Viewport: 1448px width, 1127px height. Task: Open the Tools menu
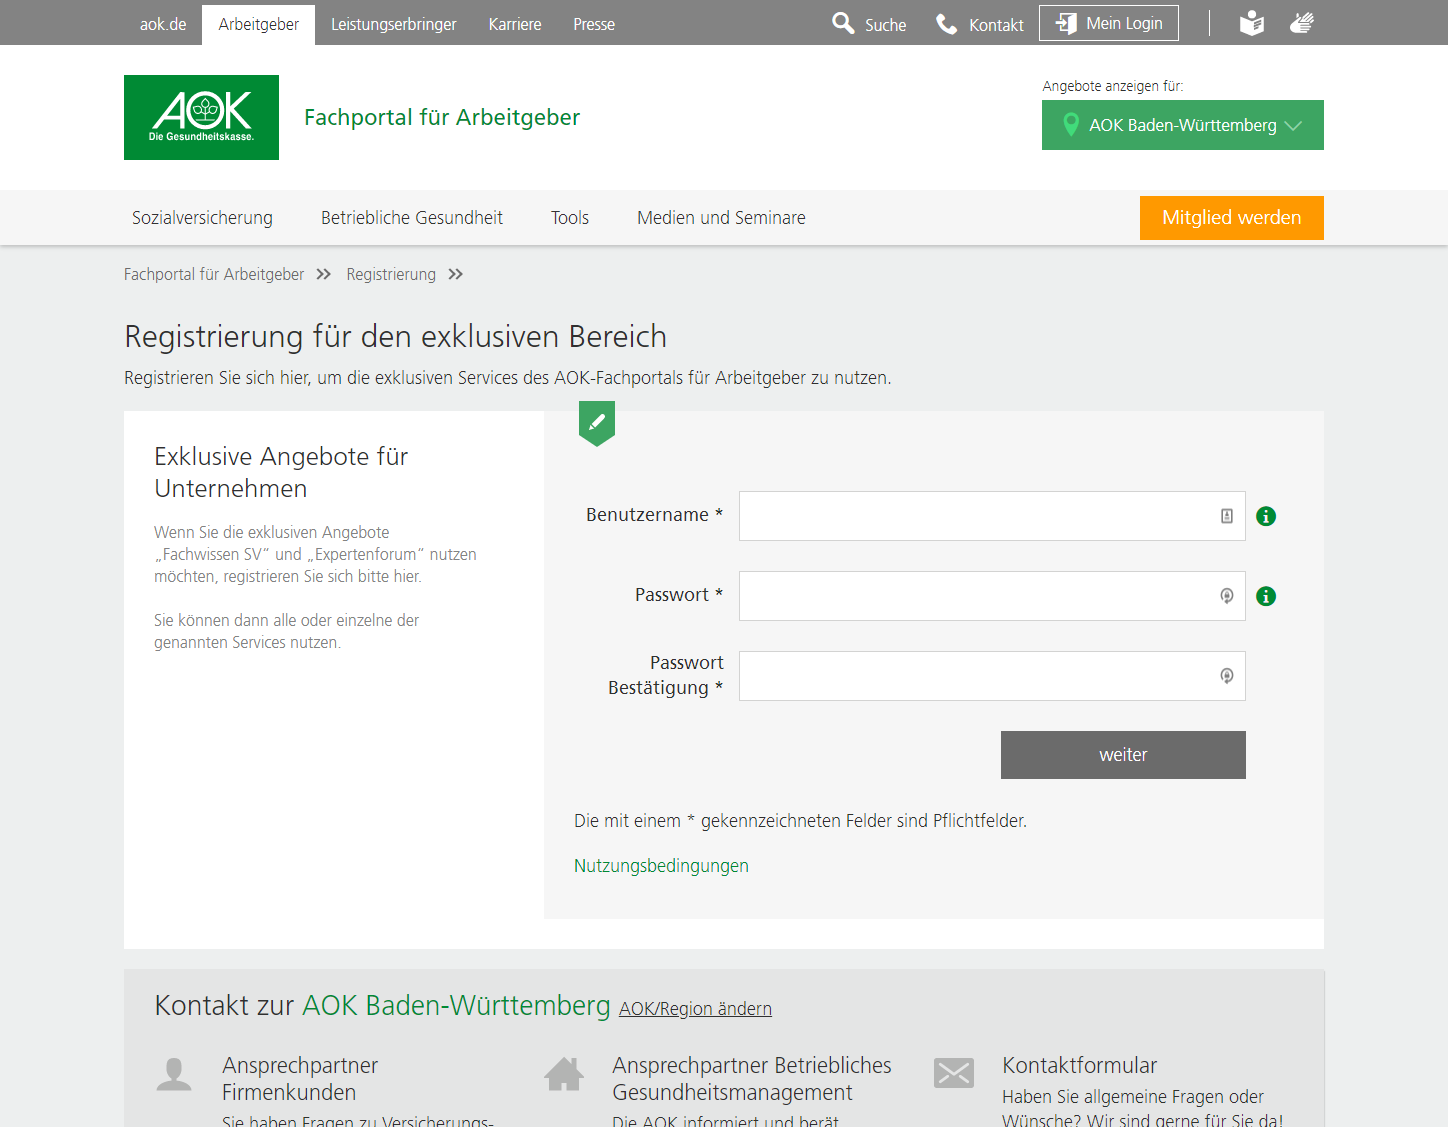(x=570, y=218)
